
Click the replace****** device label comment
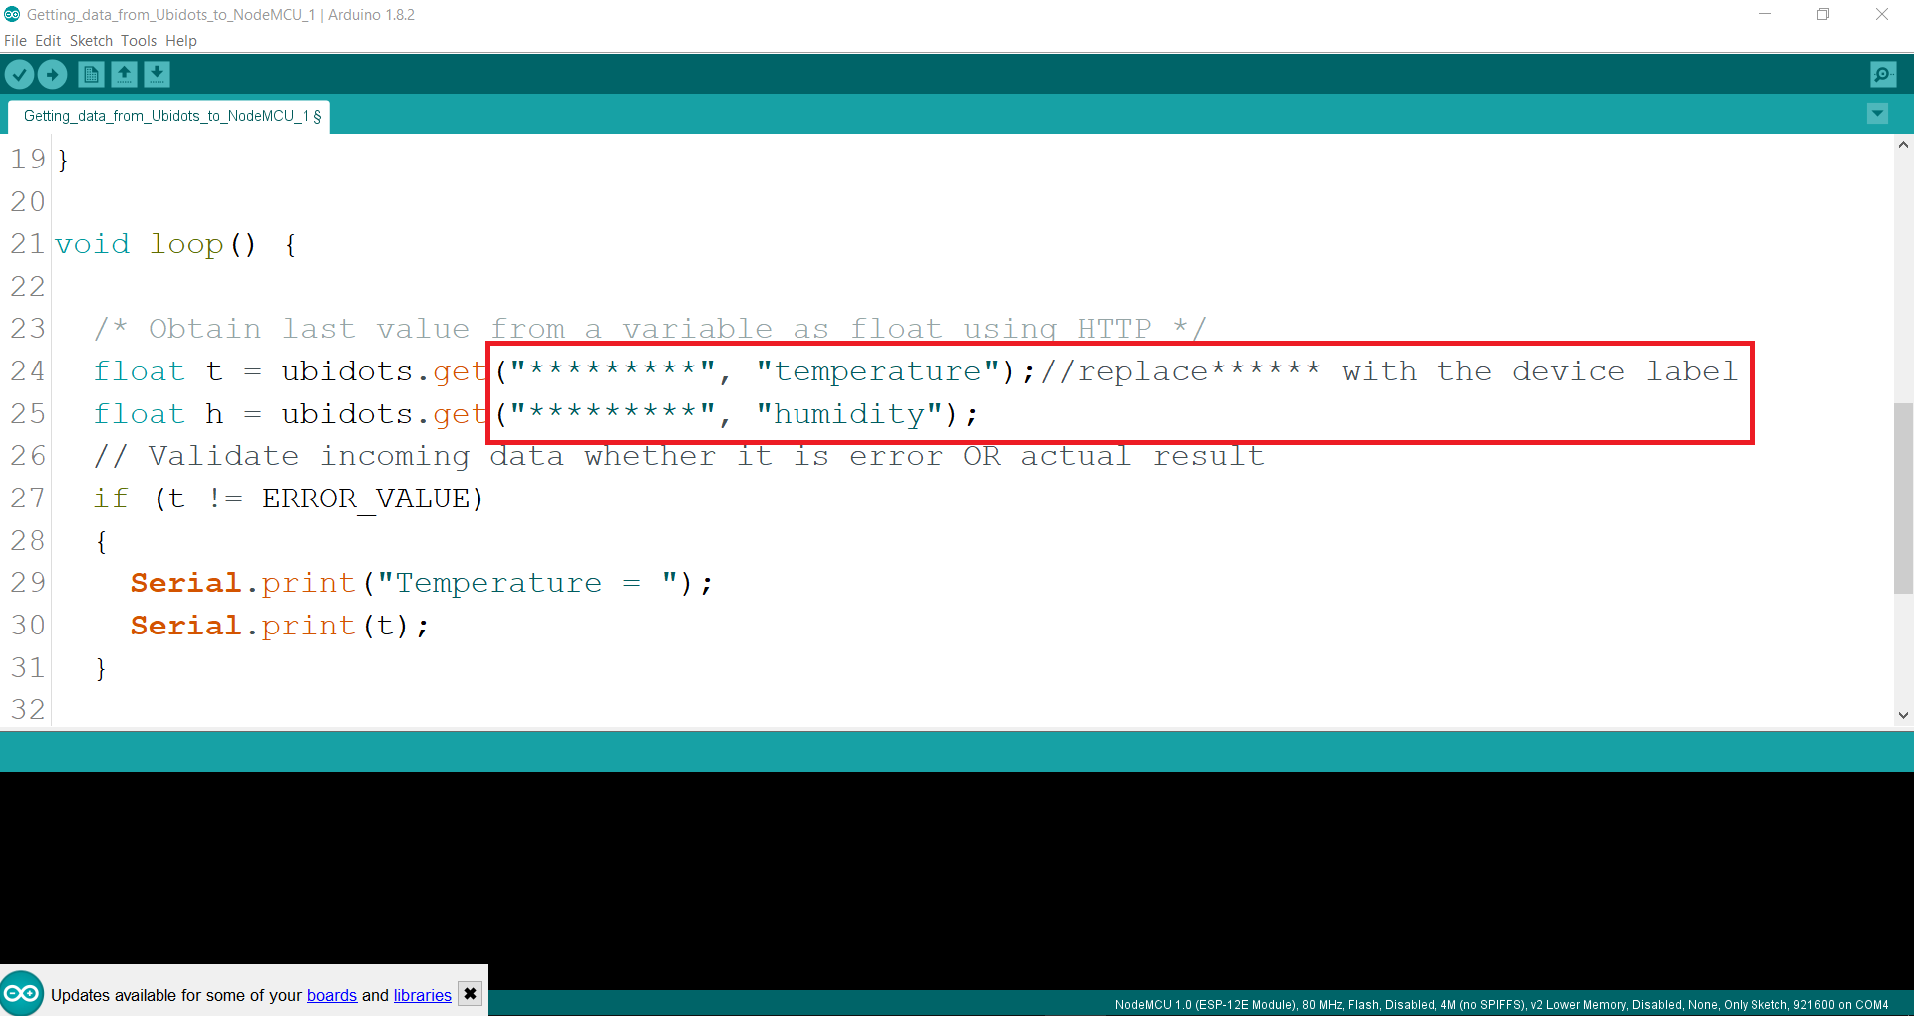(1389, 371)
